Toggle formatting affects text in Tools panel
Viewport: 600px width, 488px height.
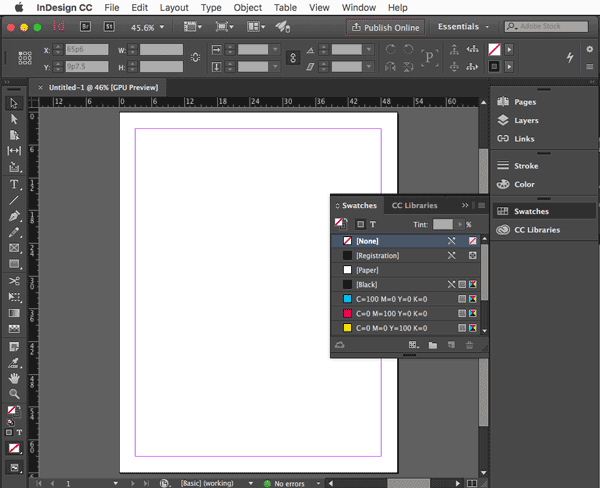19,433
